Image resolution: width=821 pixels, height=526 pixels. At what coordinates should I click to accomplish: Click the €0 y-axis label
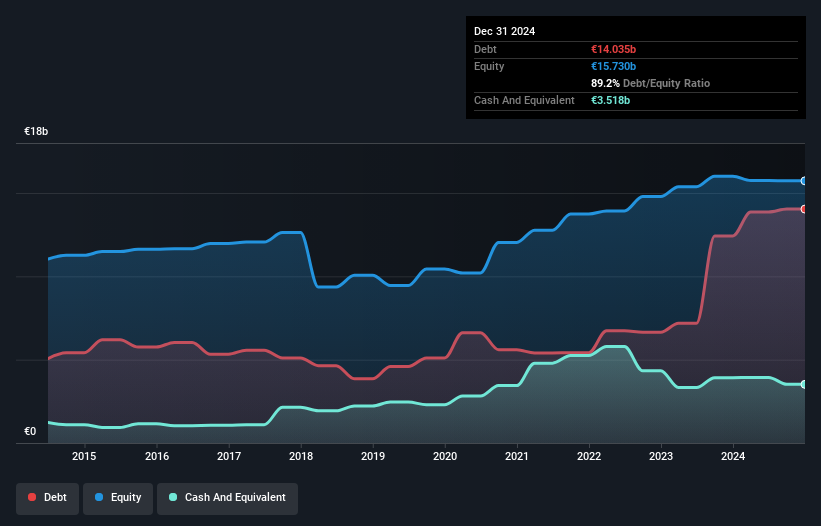[x=30, y=431]
